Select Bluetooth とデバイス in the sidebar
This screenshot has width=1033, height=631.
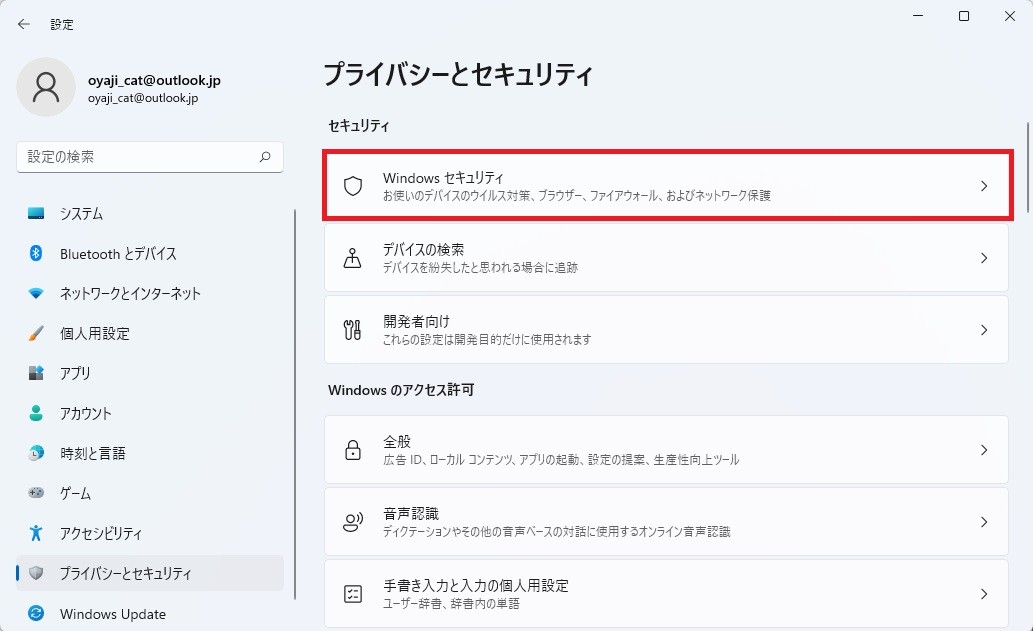pos(150,254)
